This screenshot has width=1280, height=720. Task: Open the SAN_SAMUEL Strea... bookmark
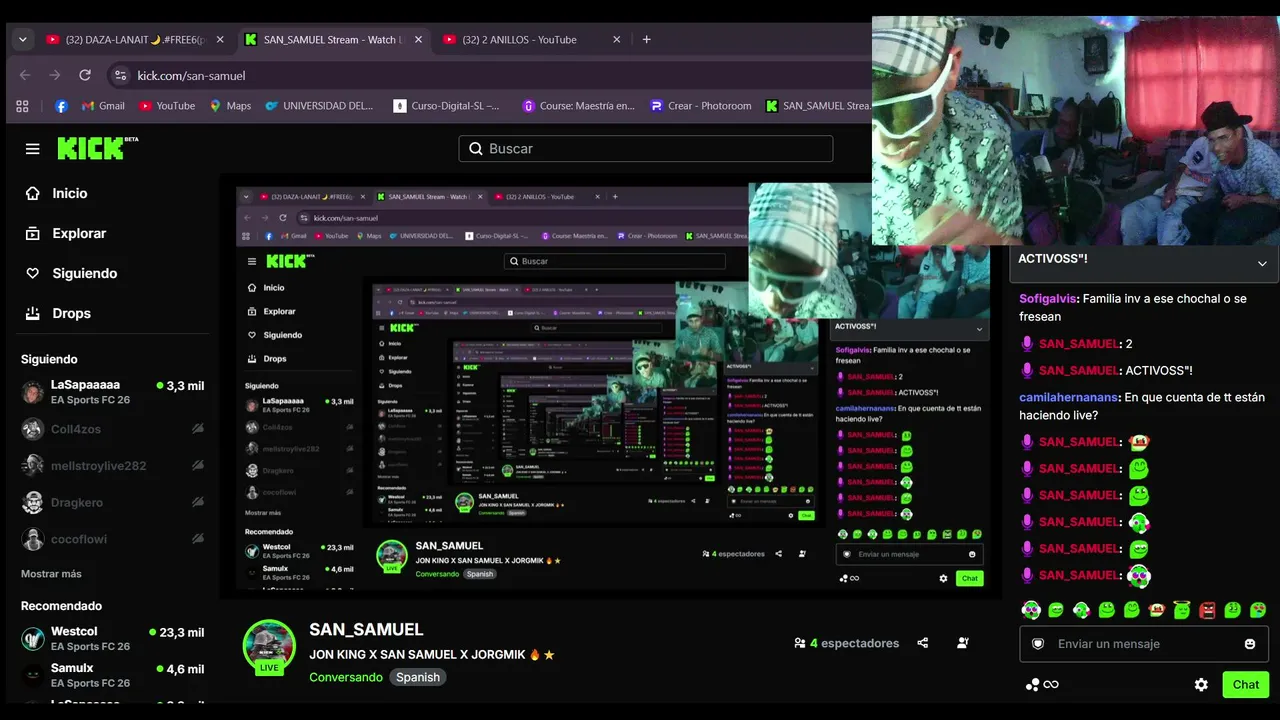(x=818, y=106)
